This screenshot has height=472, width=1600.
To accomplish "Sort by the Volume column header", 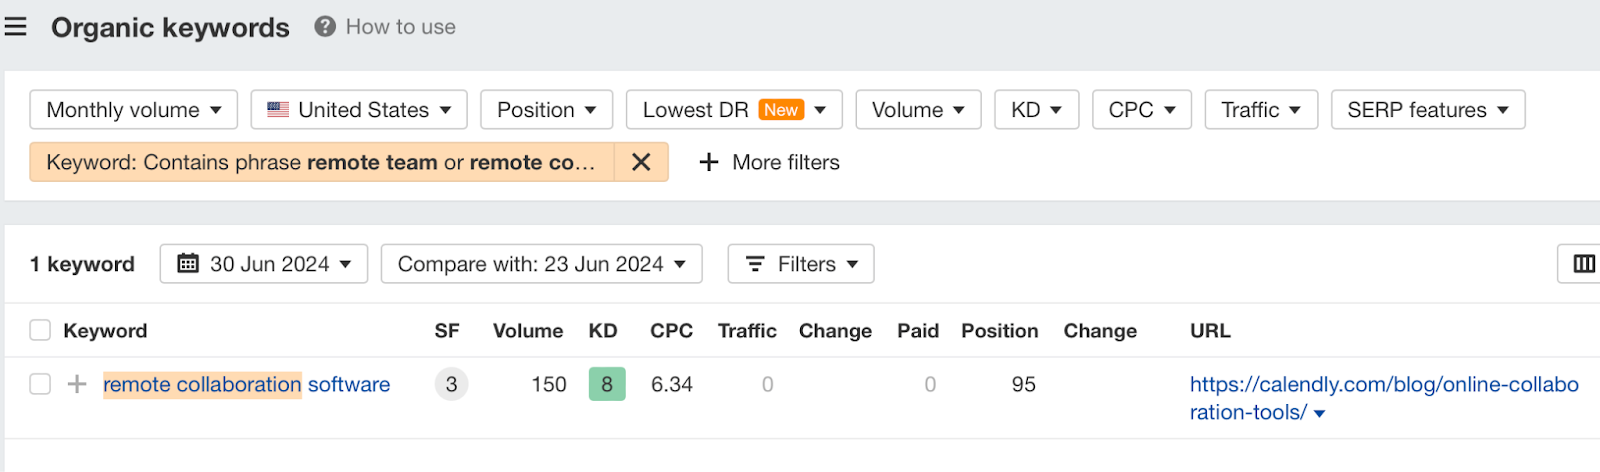I will coord(528,331).
